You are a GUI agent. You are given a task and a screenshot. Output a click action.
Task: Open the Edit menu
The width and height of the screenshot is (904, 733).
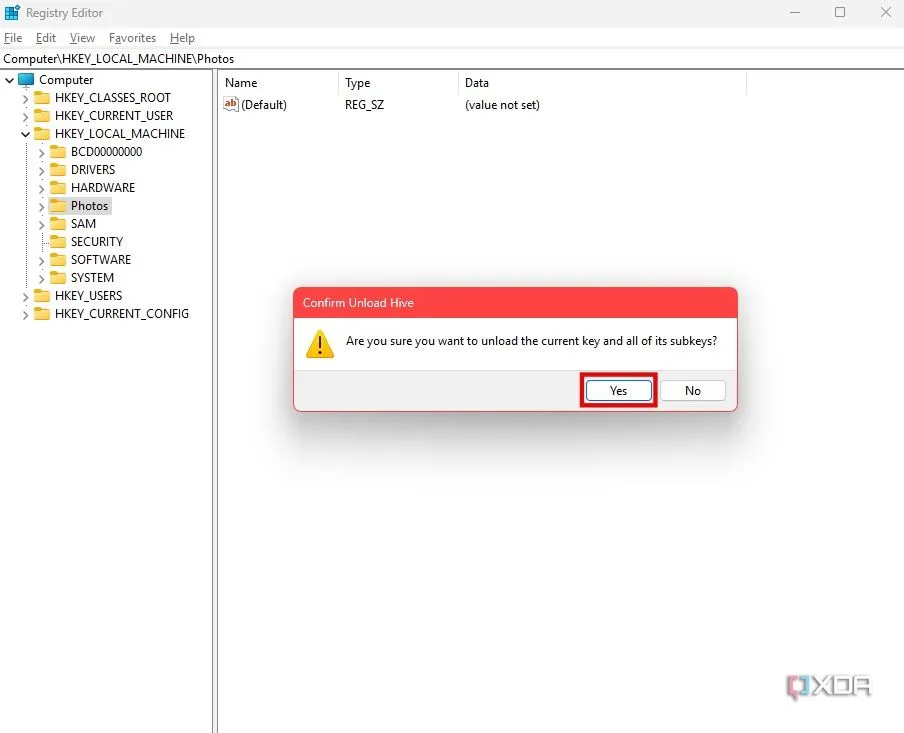click(46, 38)
